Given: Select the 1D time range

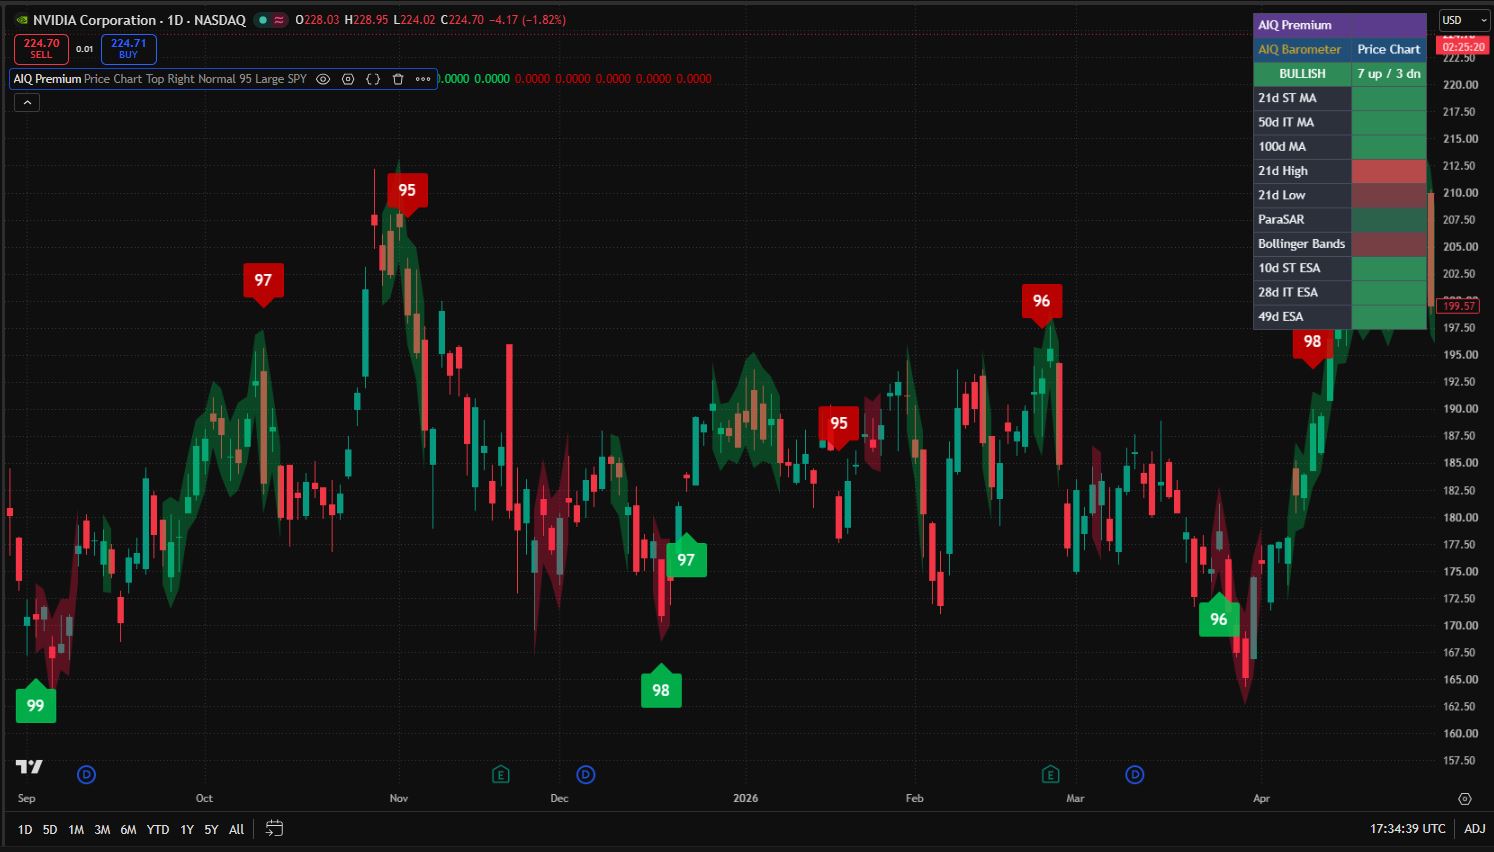Looking at the screenshot, I should [x=25, y=829].
